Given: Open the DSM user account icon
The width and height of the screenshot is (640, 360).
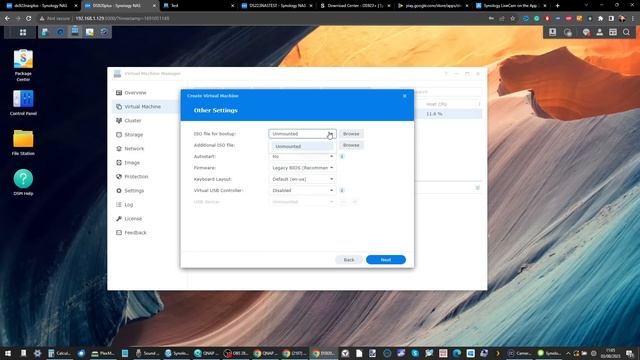Looking at the screenshot, I should tap(599, 32).
